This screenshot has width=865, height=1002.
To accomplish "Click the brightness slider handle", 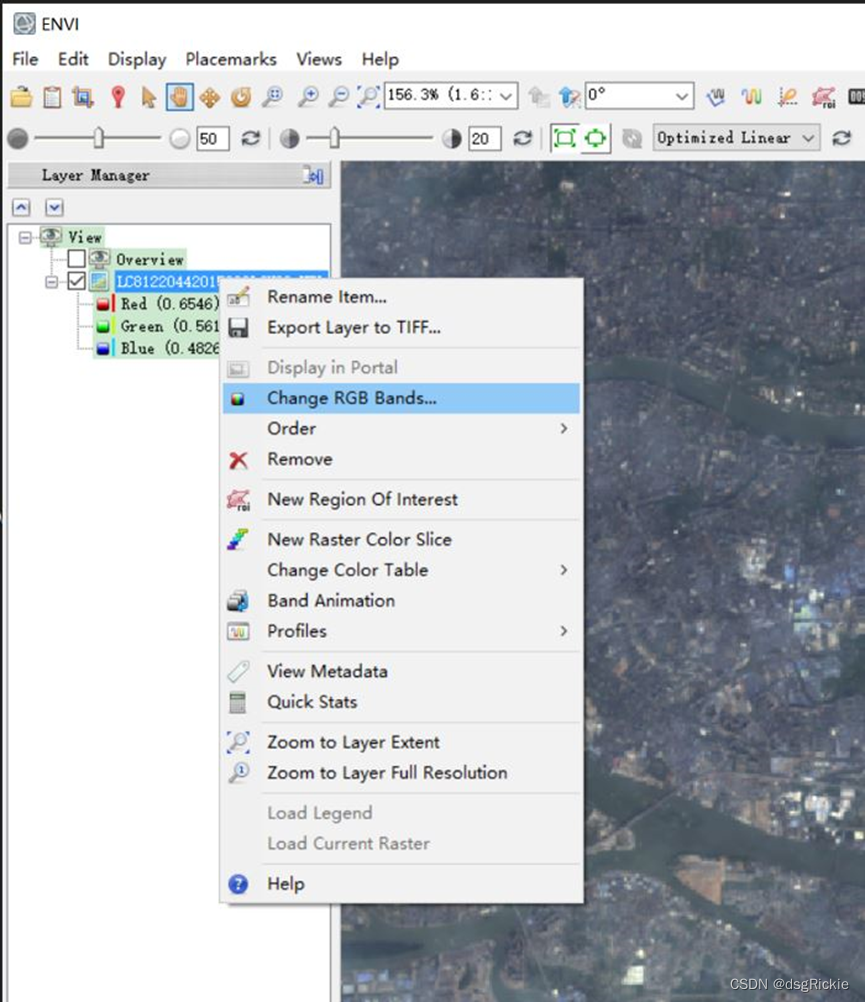I will (x=98, y=137).
